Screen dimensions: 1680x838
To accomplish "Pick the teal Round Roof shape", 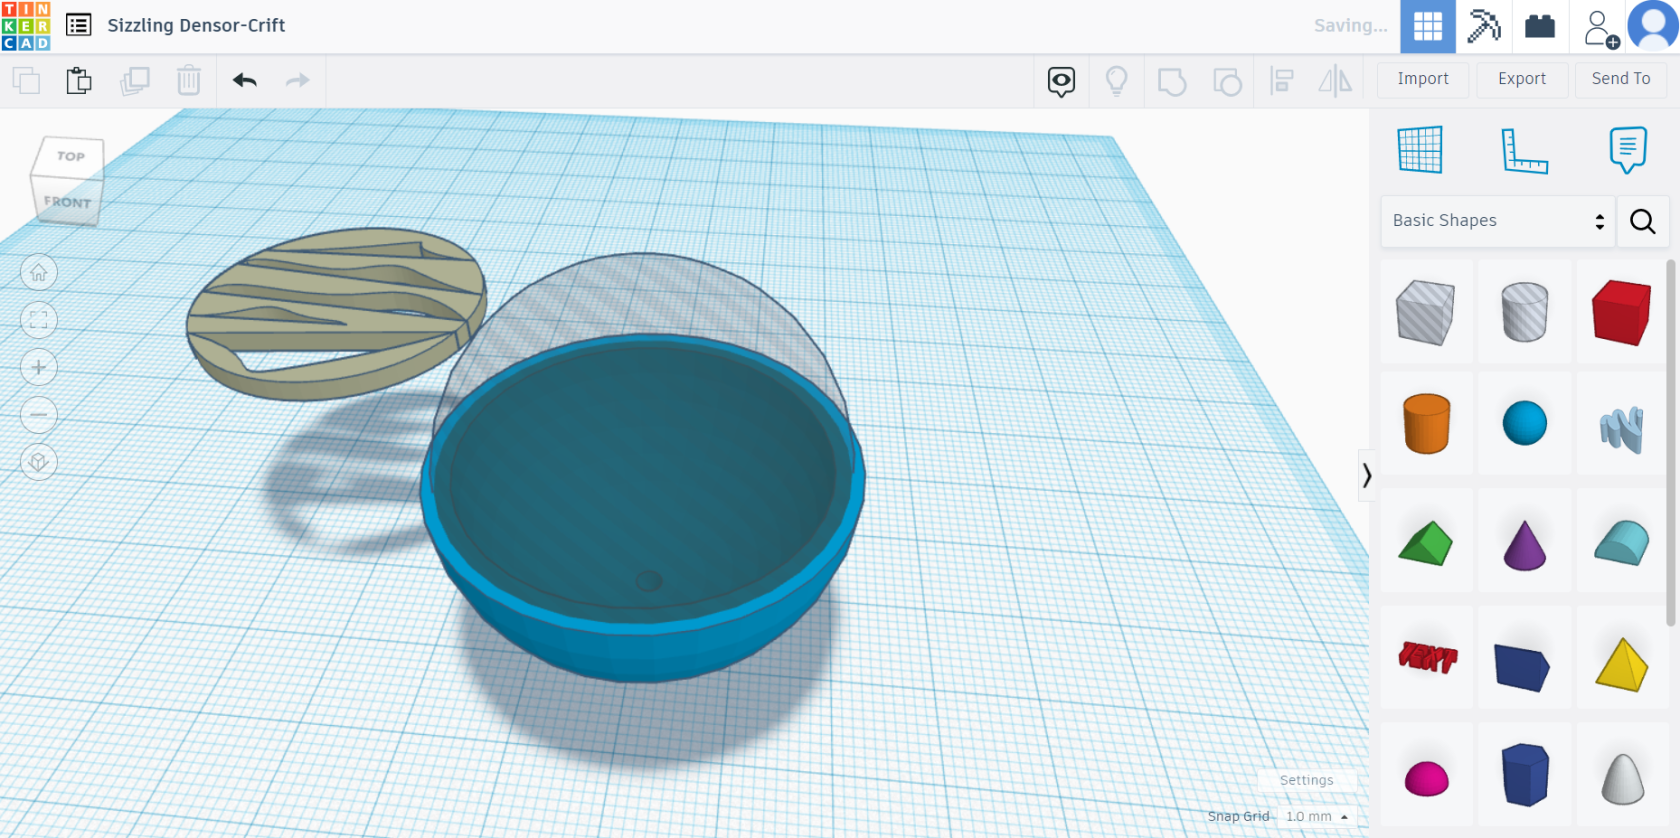I will 1622,543.
